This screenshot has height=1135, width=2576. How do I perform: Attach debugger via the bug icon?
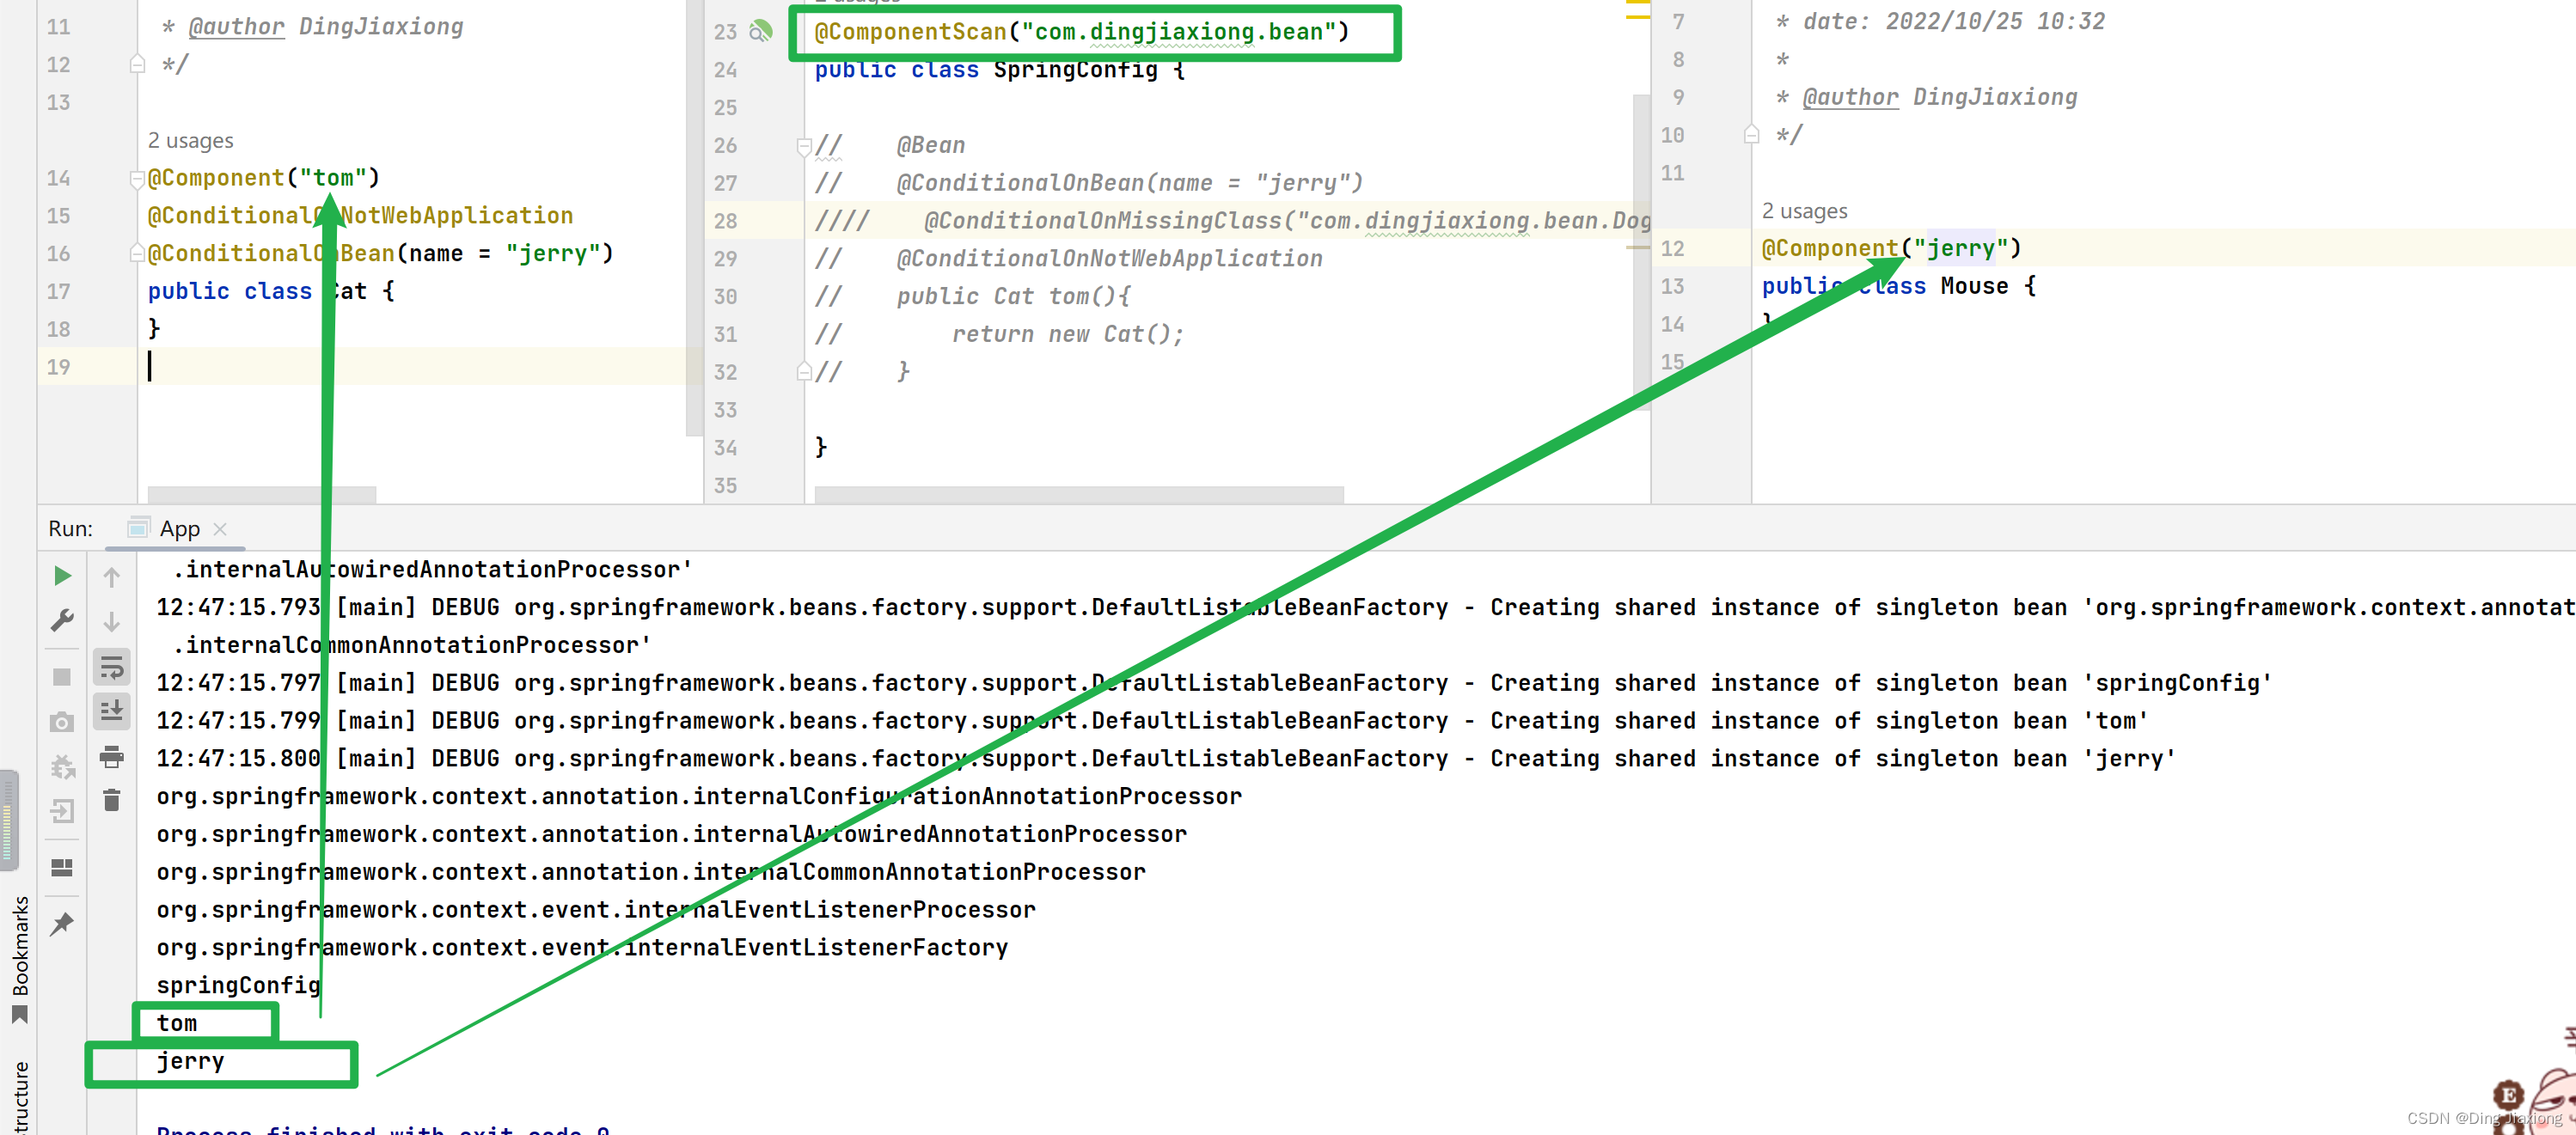(x=62, y=767)
